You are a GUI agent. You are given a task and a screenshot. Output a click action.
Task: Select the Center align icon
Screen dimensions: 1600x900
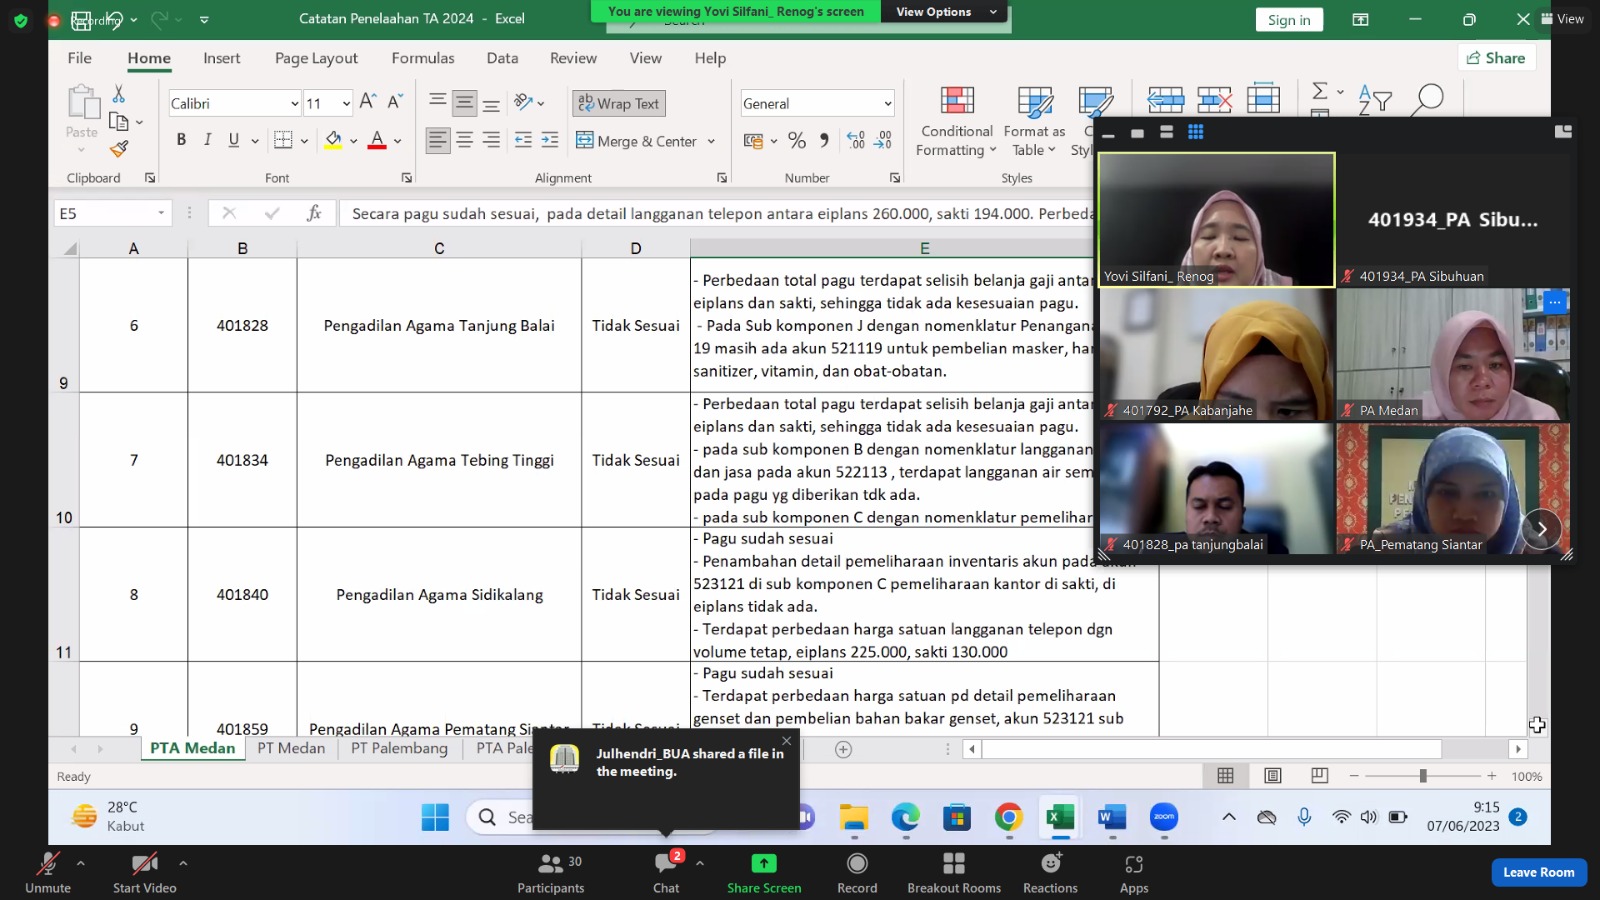(x=464, y=140)
